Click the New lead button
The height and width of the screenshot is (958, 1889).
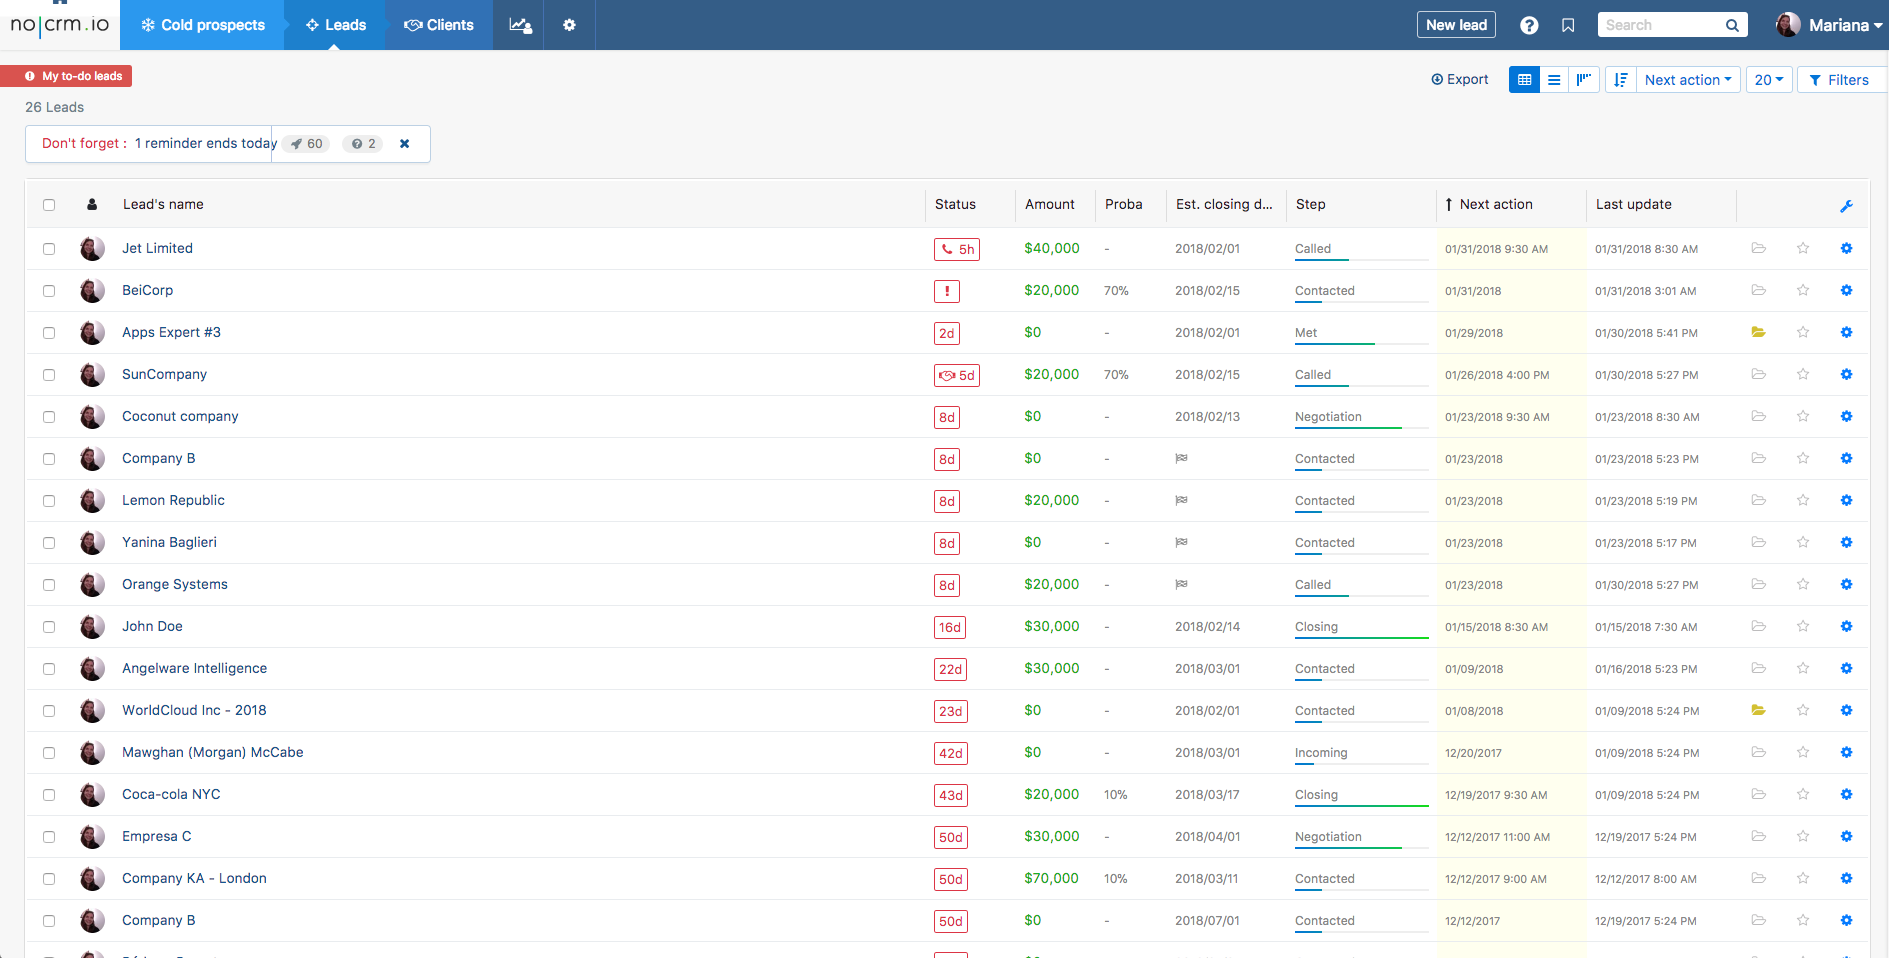pos(1455,25)
